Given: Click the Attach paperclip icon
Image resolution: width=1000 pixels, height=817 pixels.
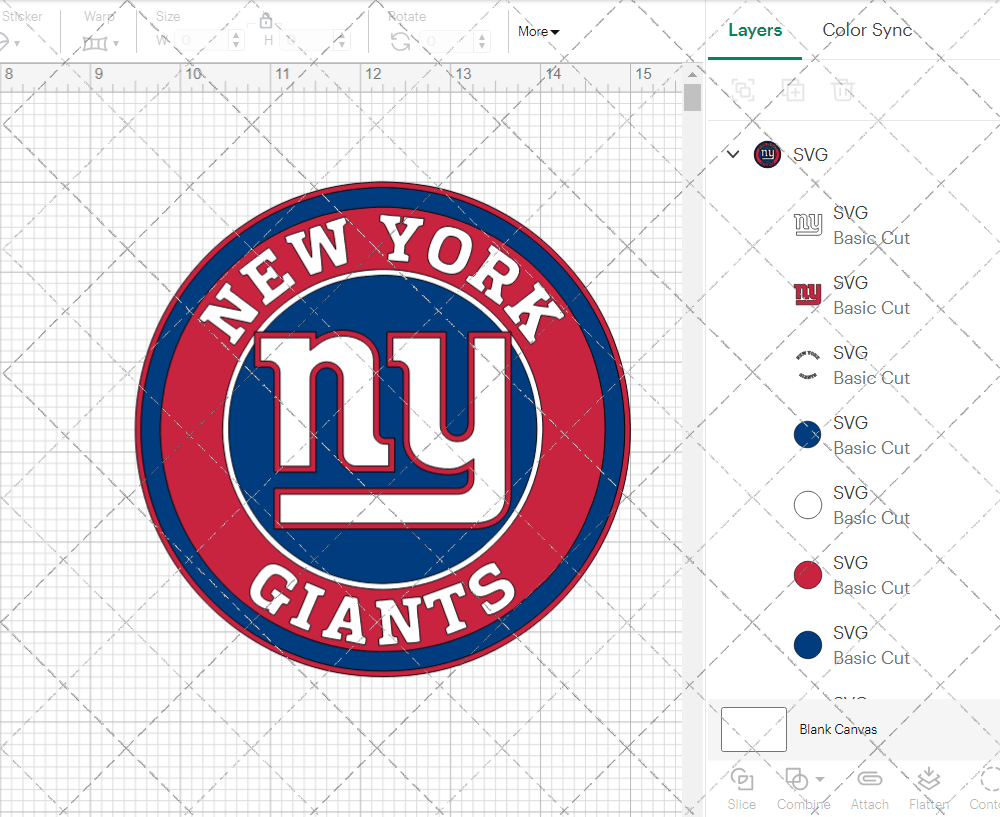Looking at the screenshot, I should click(869, 780).
